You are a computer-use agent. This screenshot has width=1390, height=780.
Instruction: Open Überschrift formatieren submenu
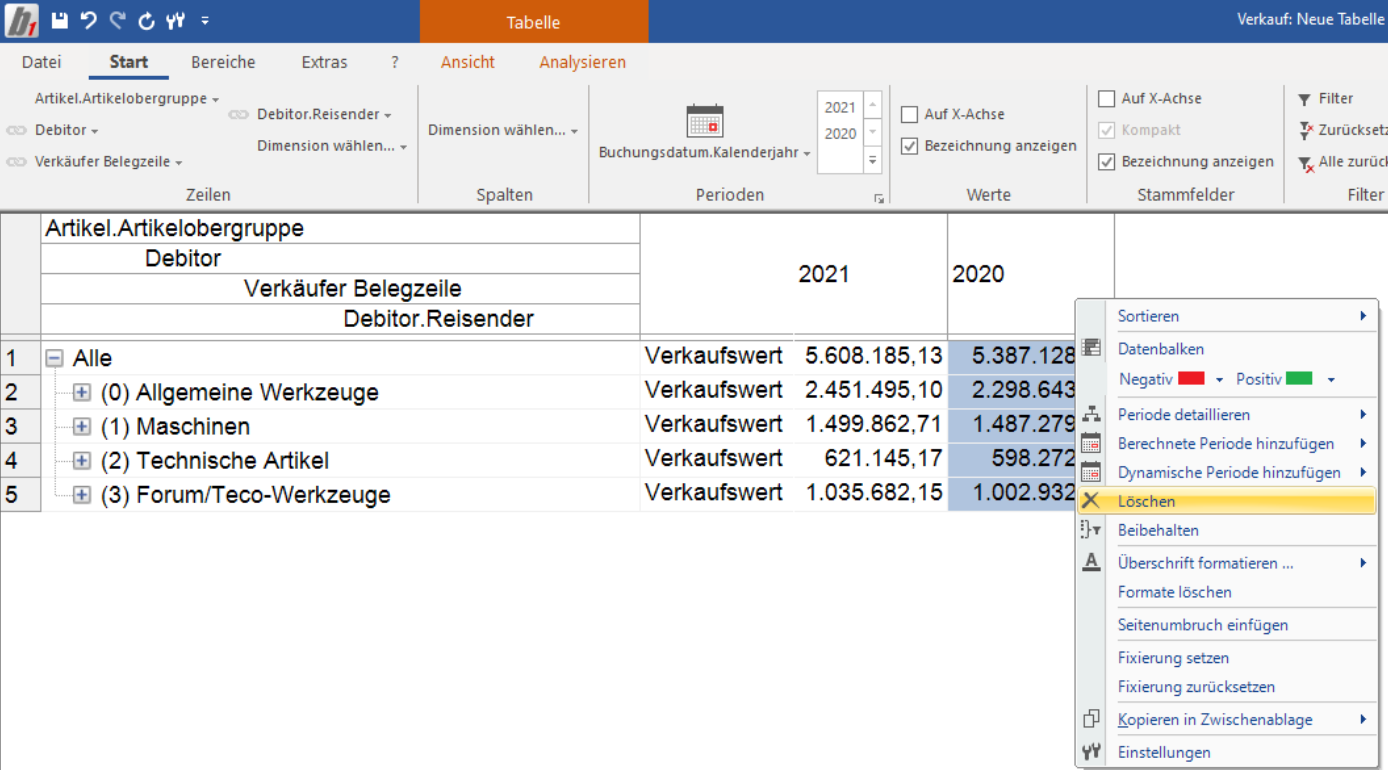point(1226,563)
